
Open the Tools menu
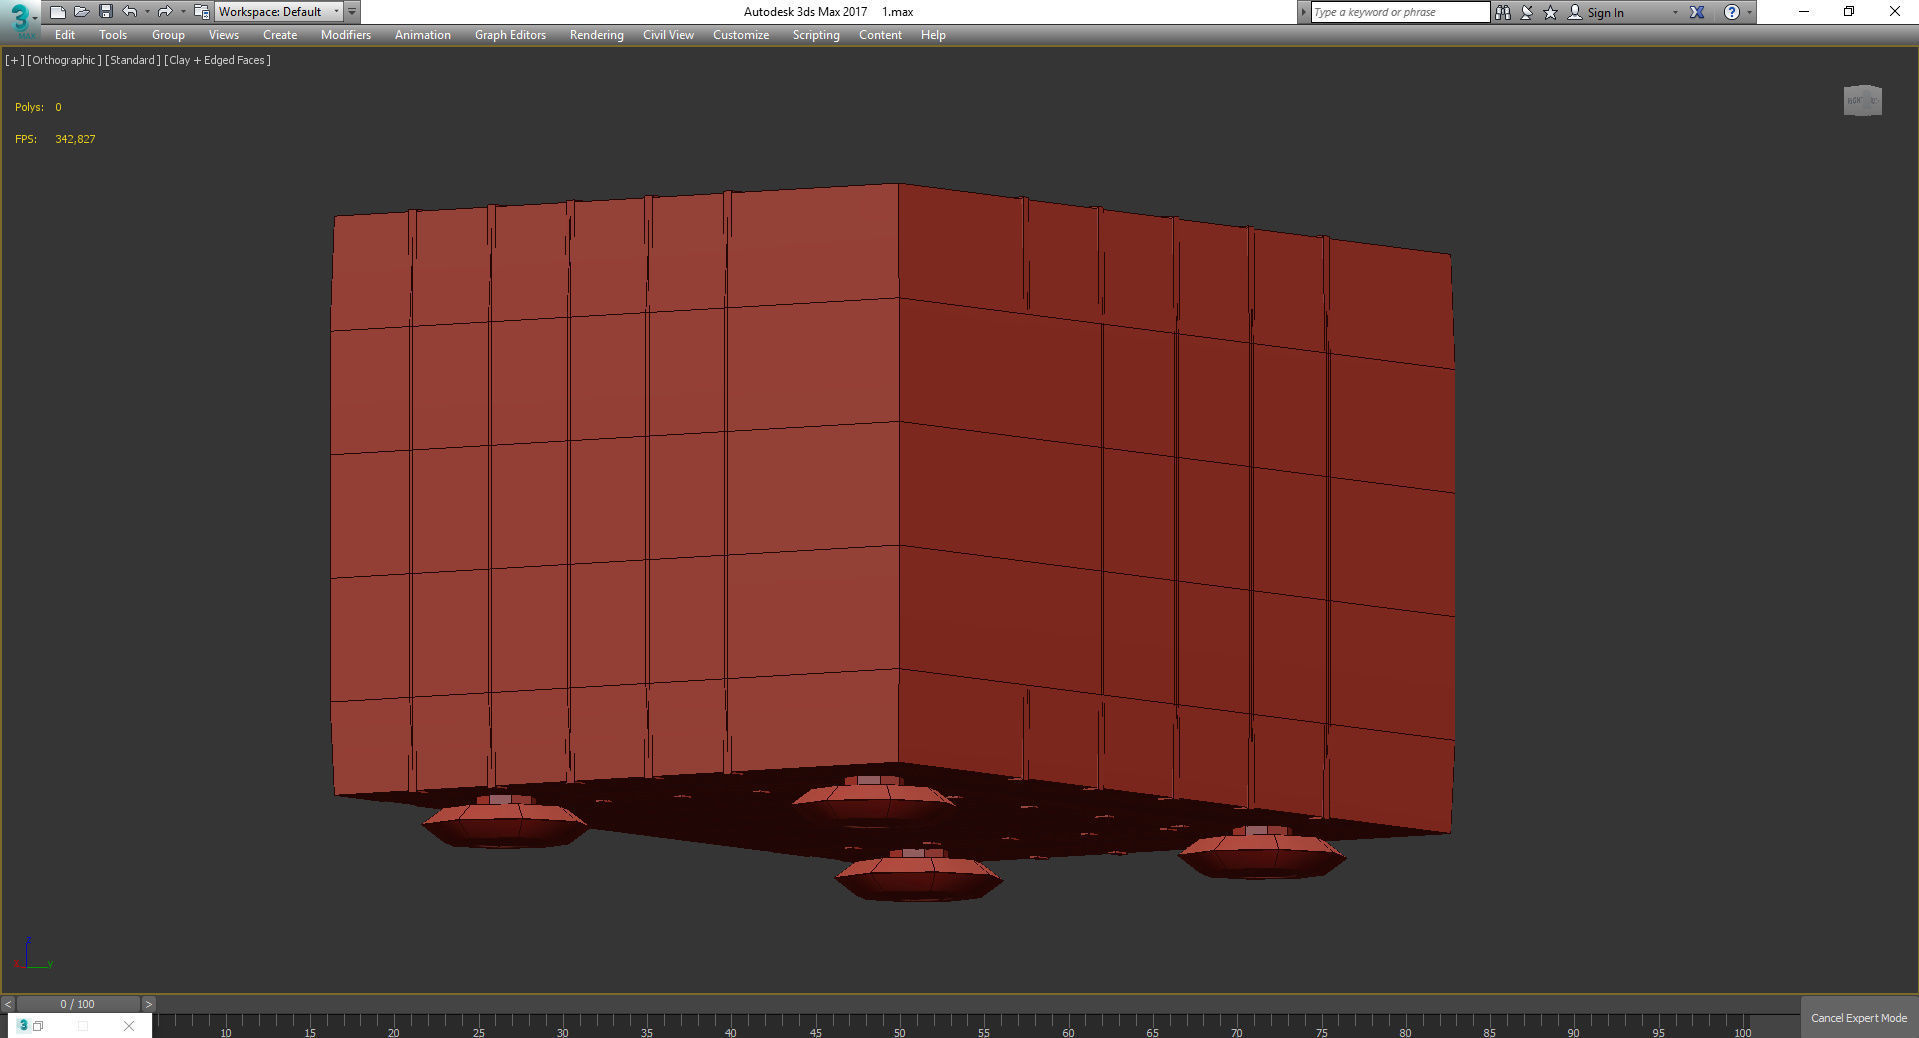113,35
